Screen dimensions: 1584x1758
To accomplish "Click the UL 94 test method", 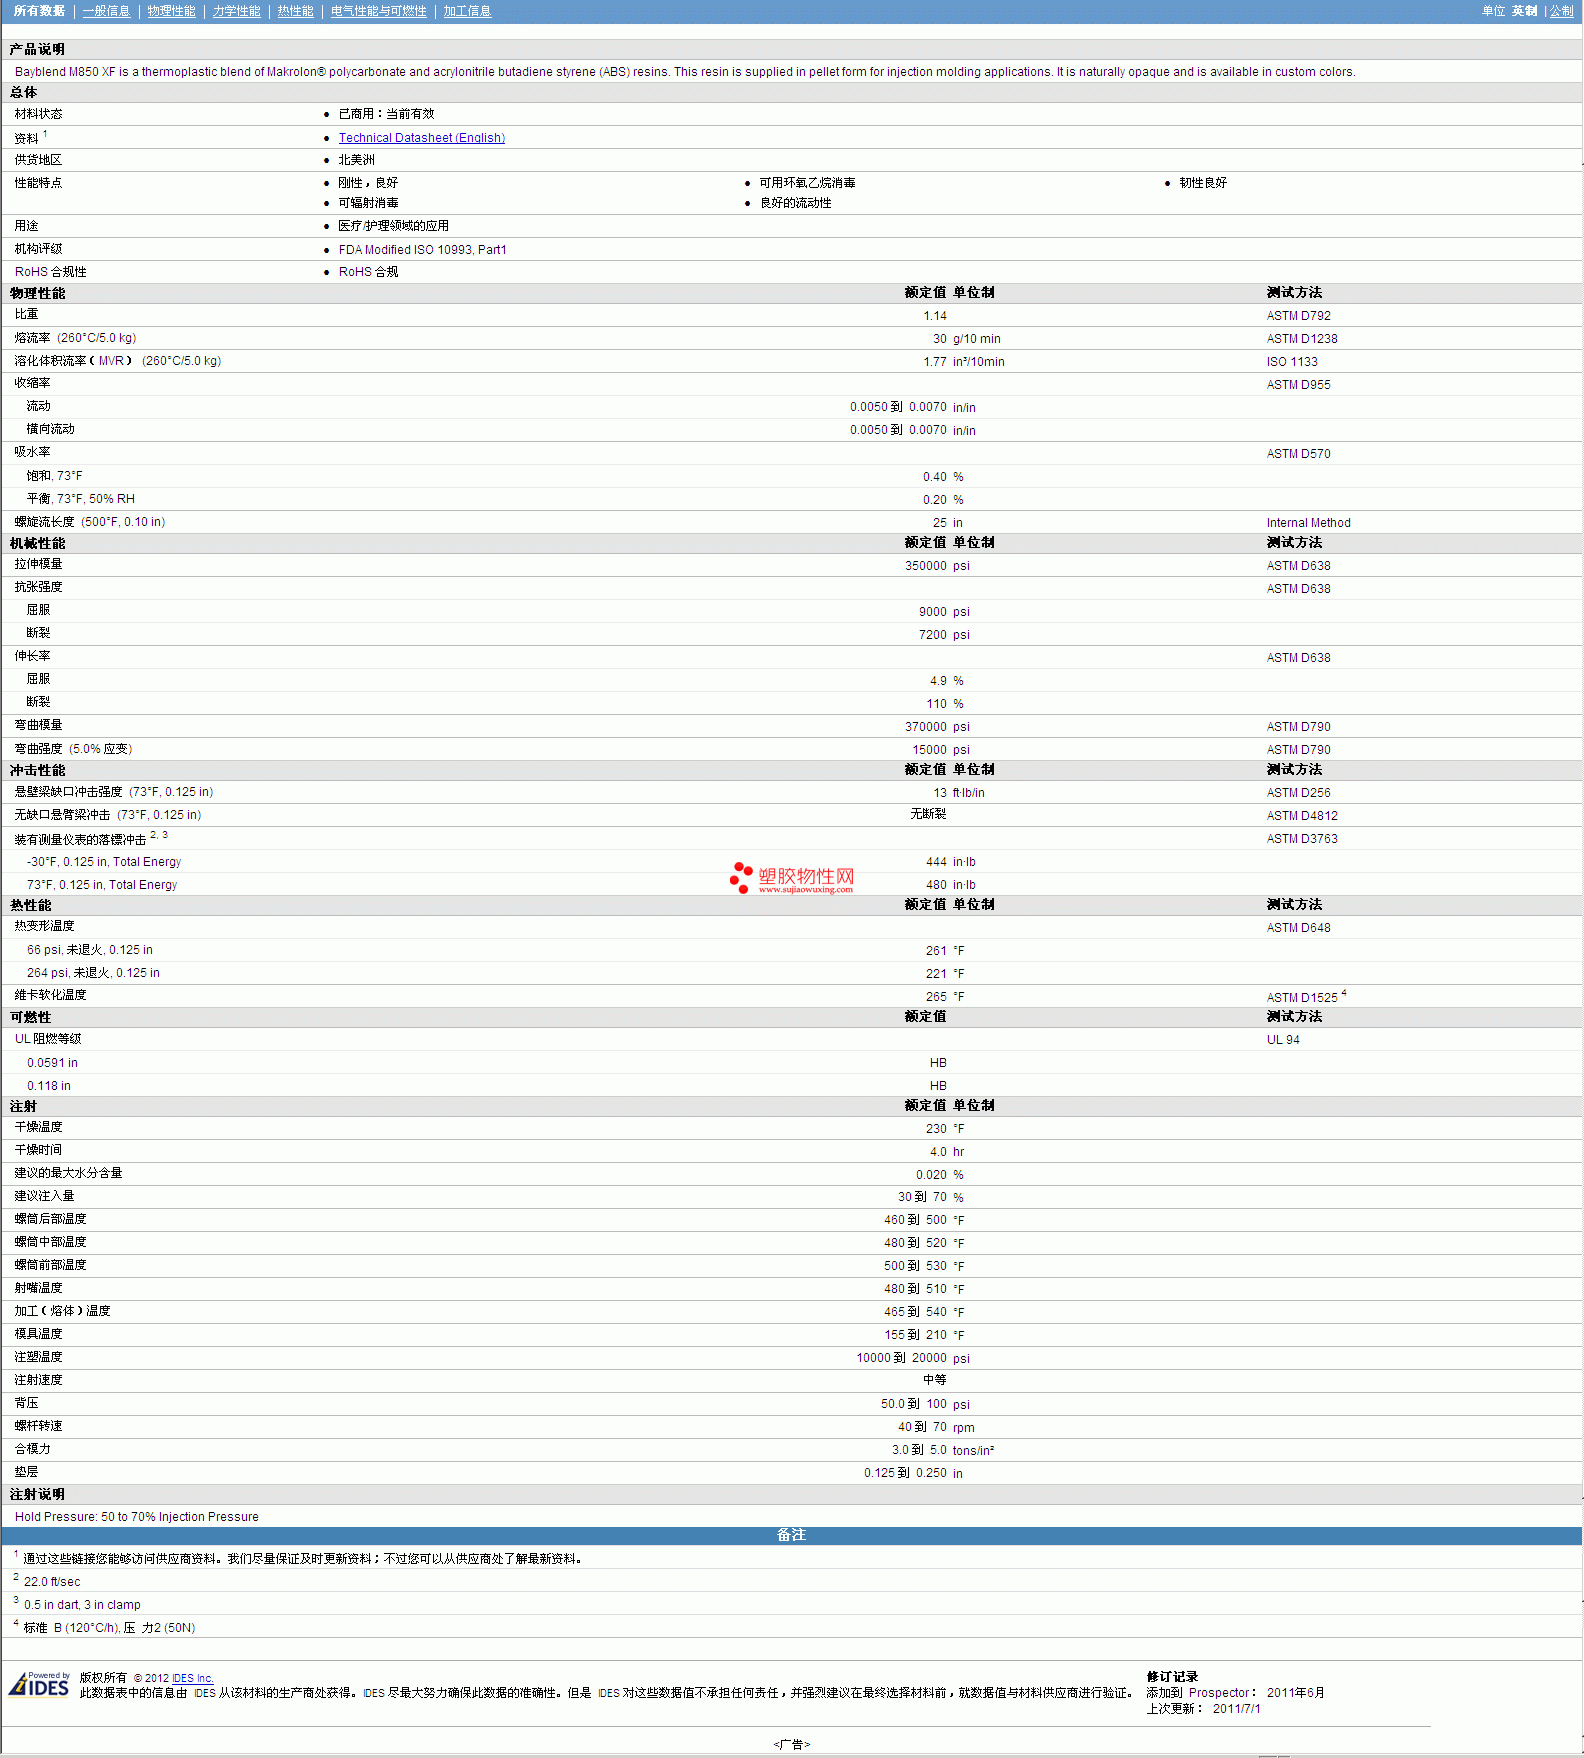I will click(x=1283, y=1040).
